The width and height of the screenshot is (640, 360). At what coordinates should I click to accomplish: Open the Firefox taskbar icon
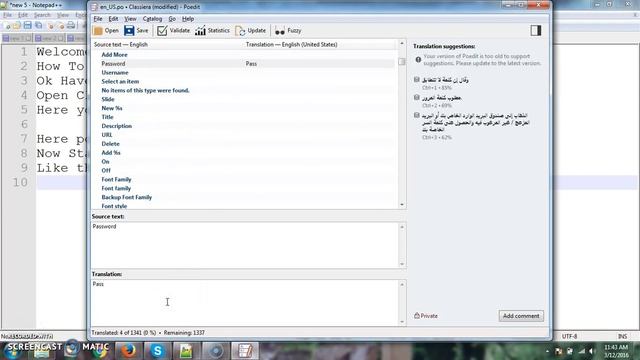tap(128, 351)
